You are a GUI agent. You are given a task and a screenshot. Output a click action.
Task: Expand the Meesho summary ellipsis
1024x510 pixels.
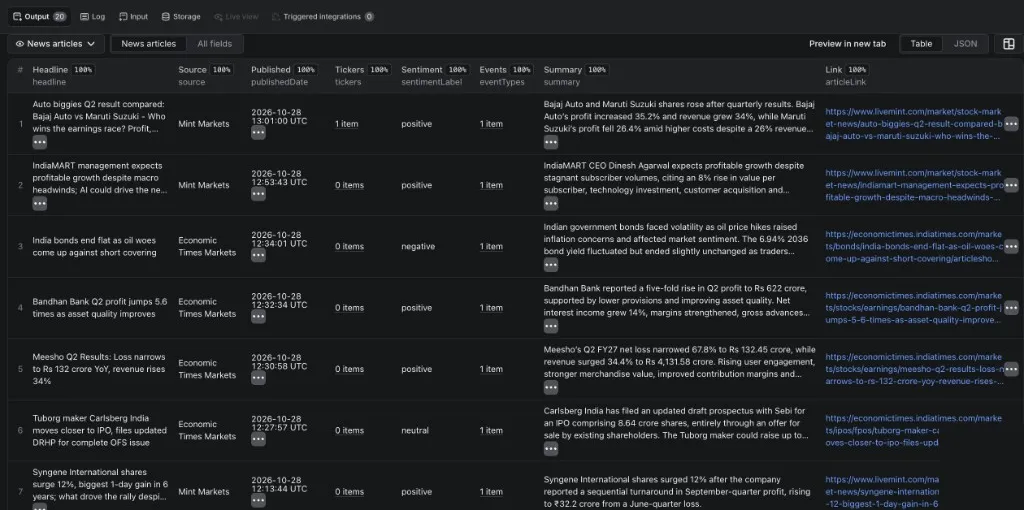(x=551, y=388)
